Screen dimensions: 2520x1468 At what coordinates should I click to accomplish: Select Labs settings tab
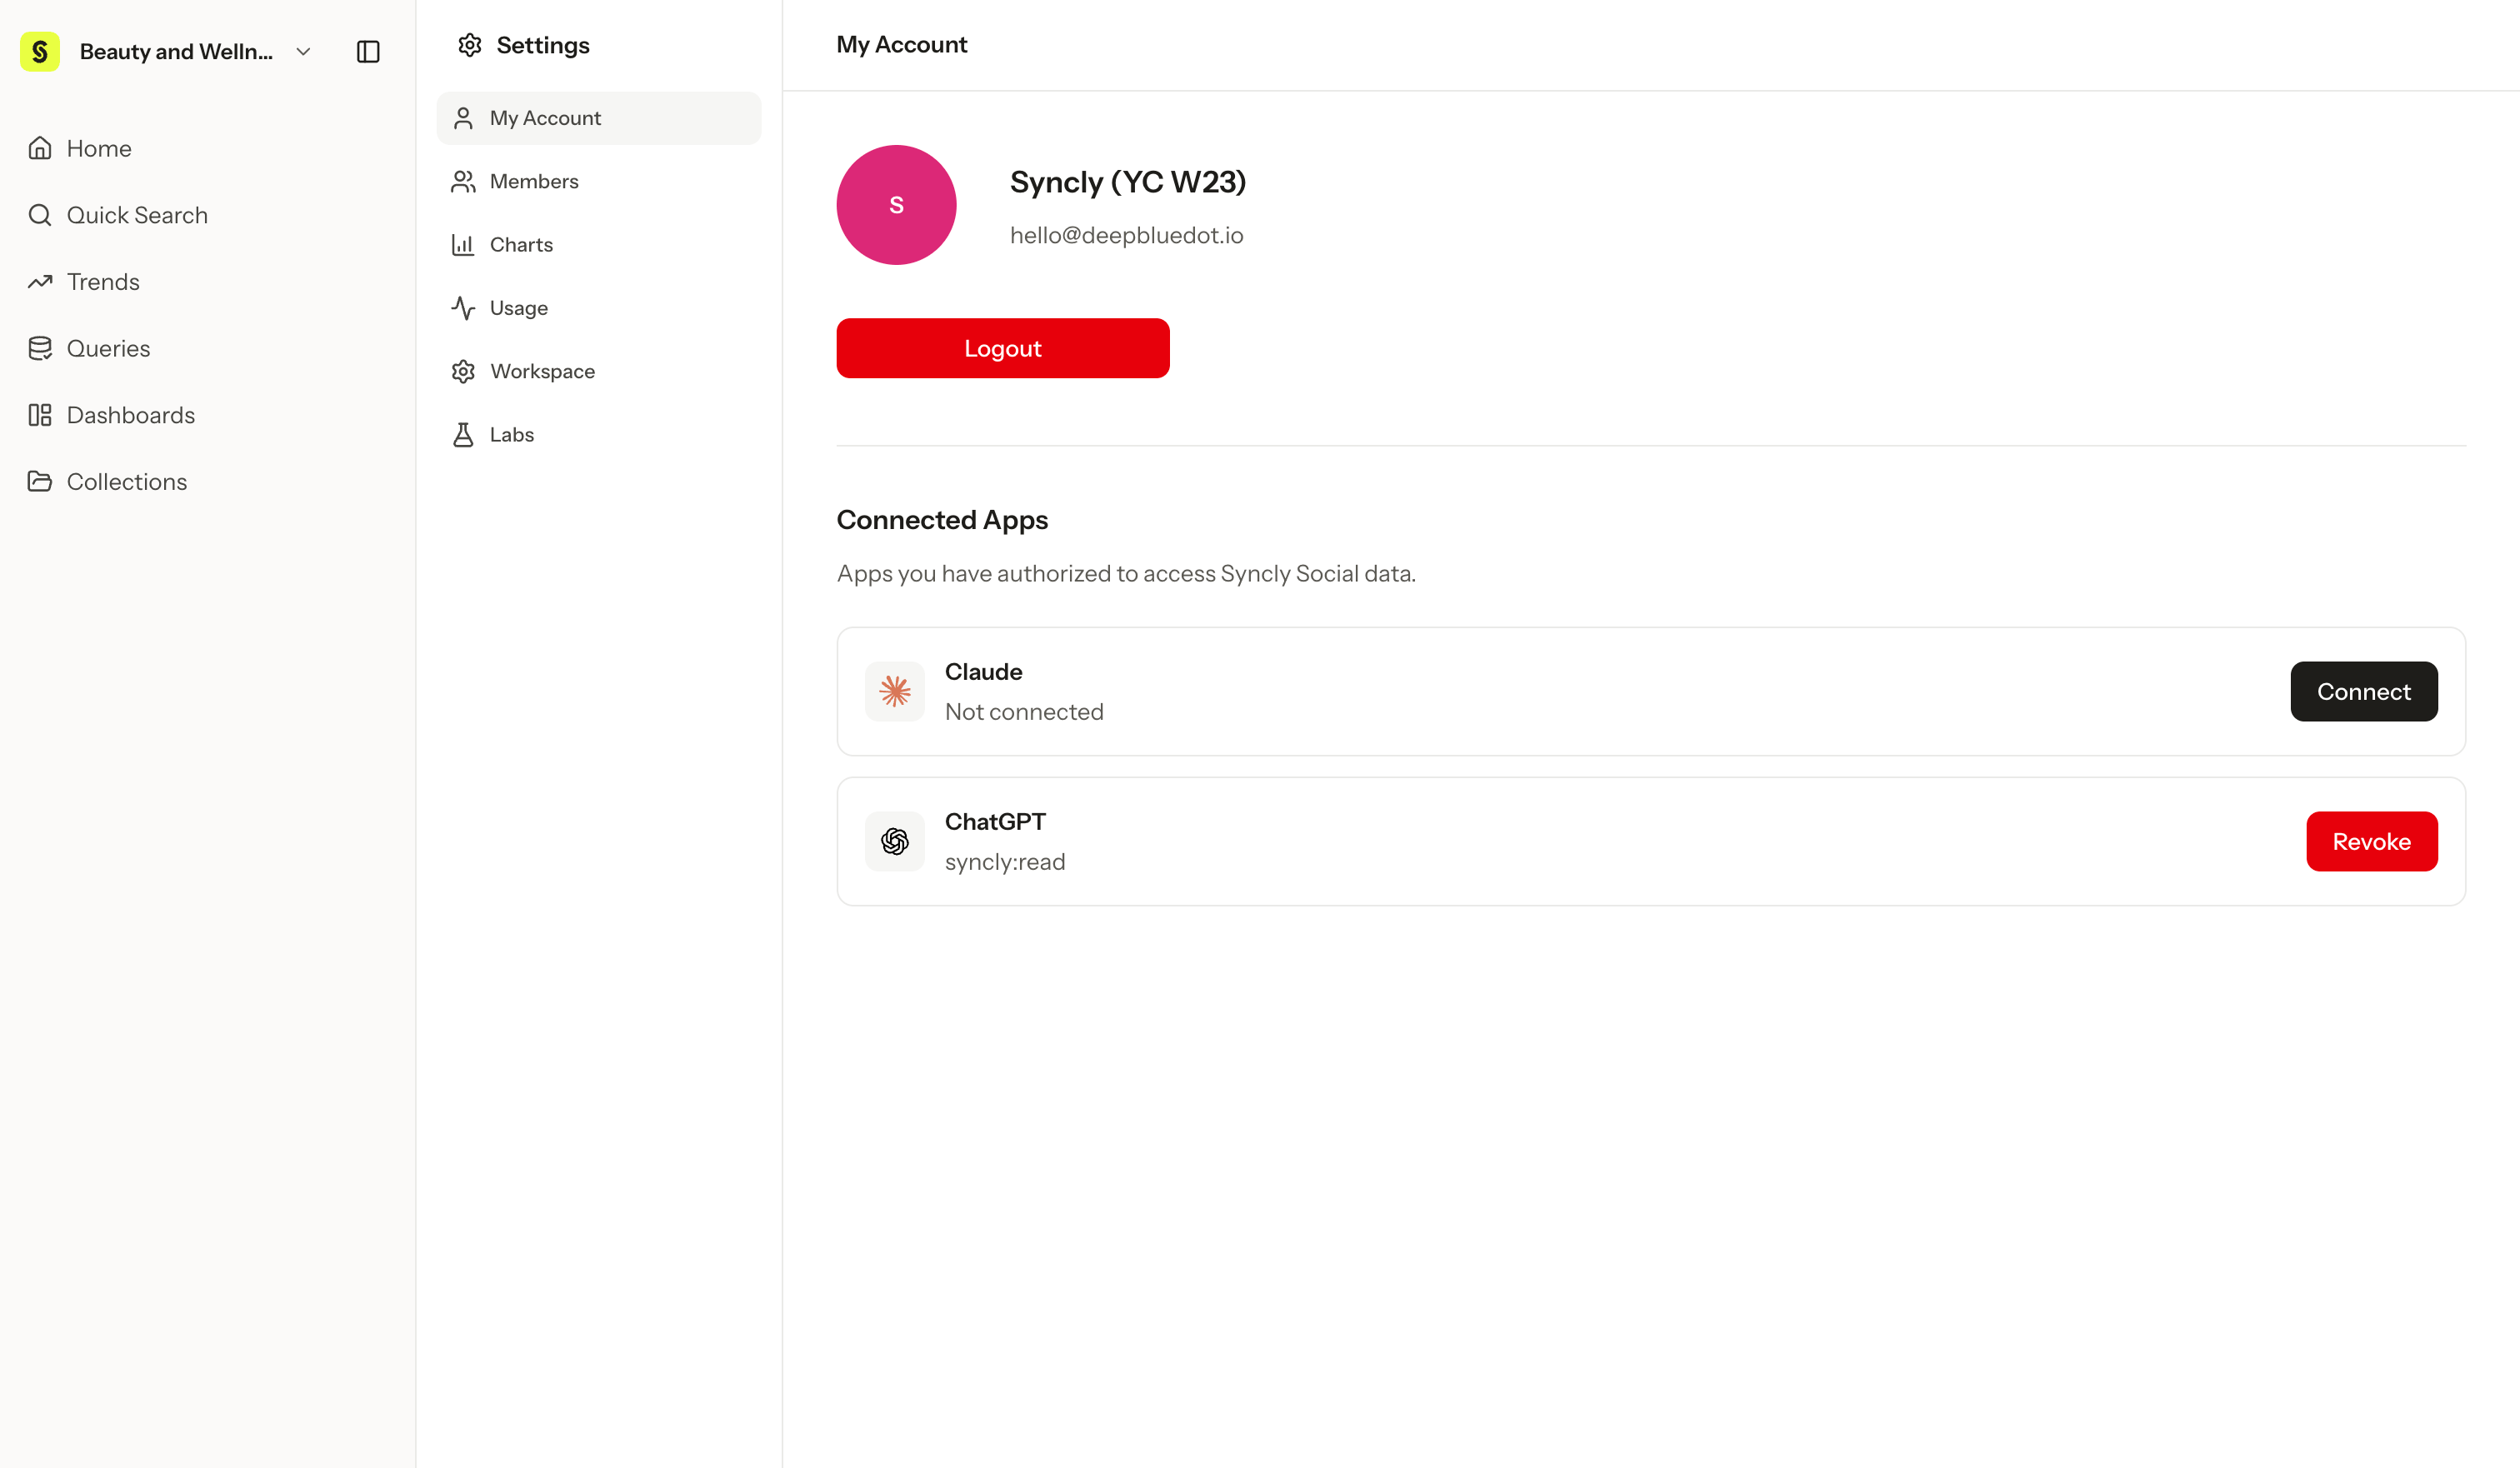click(599, 435)
